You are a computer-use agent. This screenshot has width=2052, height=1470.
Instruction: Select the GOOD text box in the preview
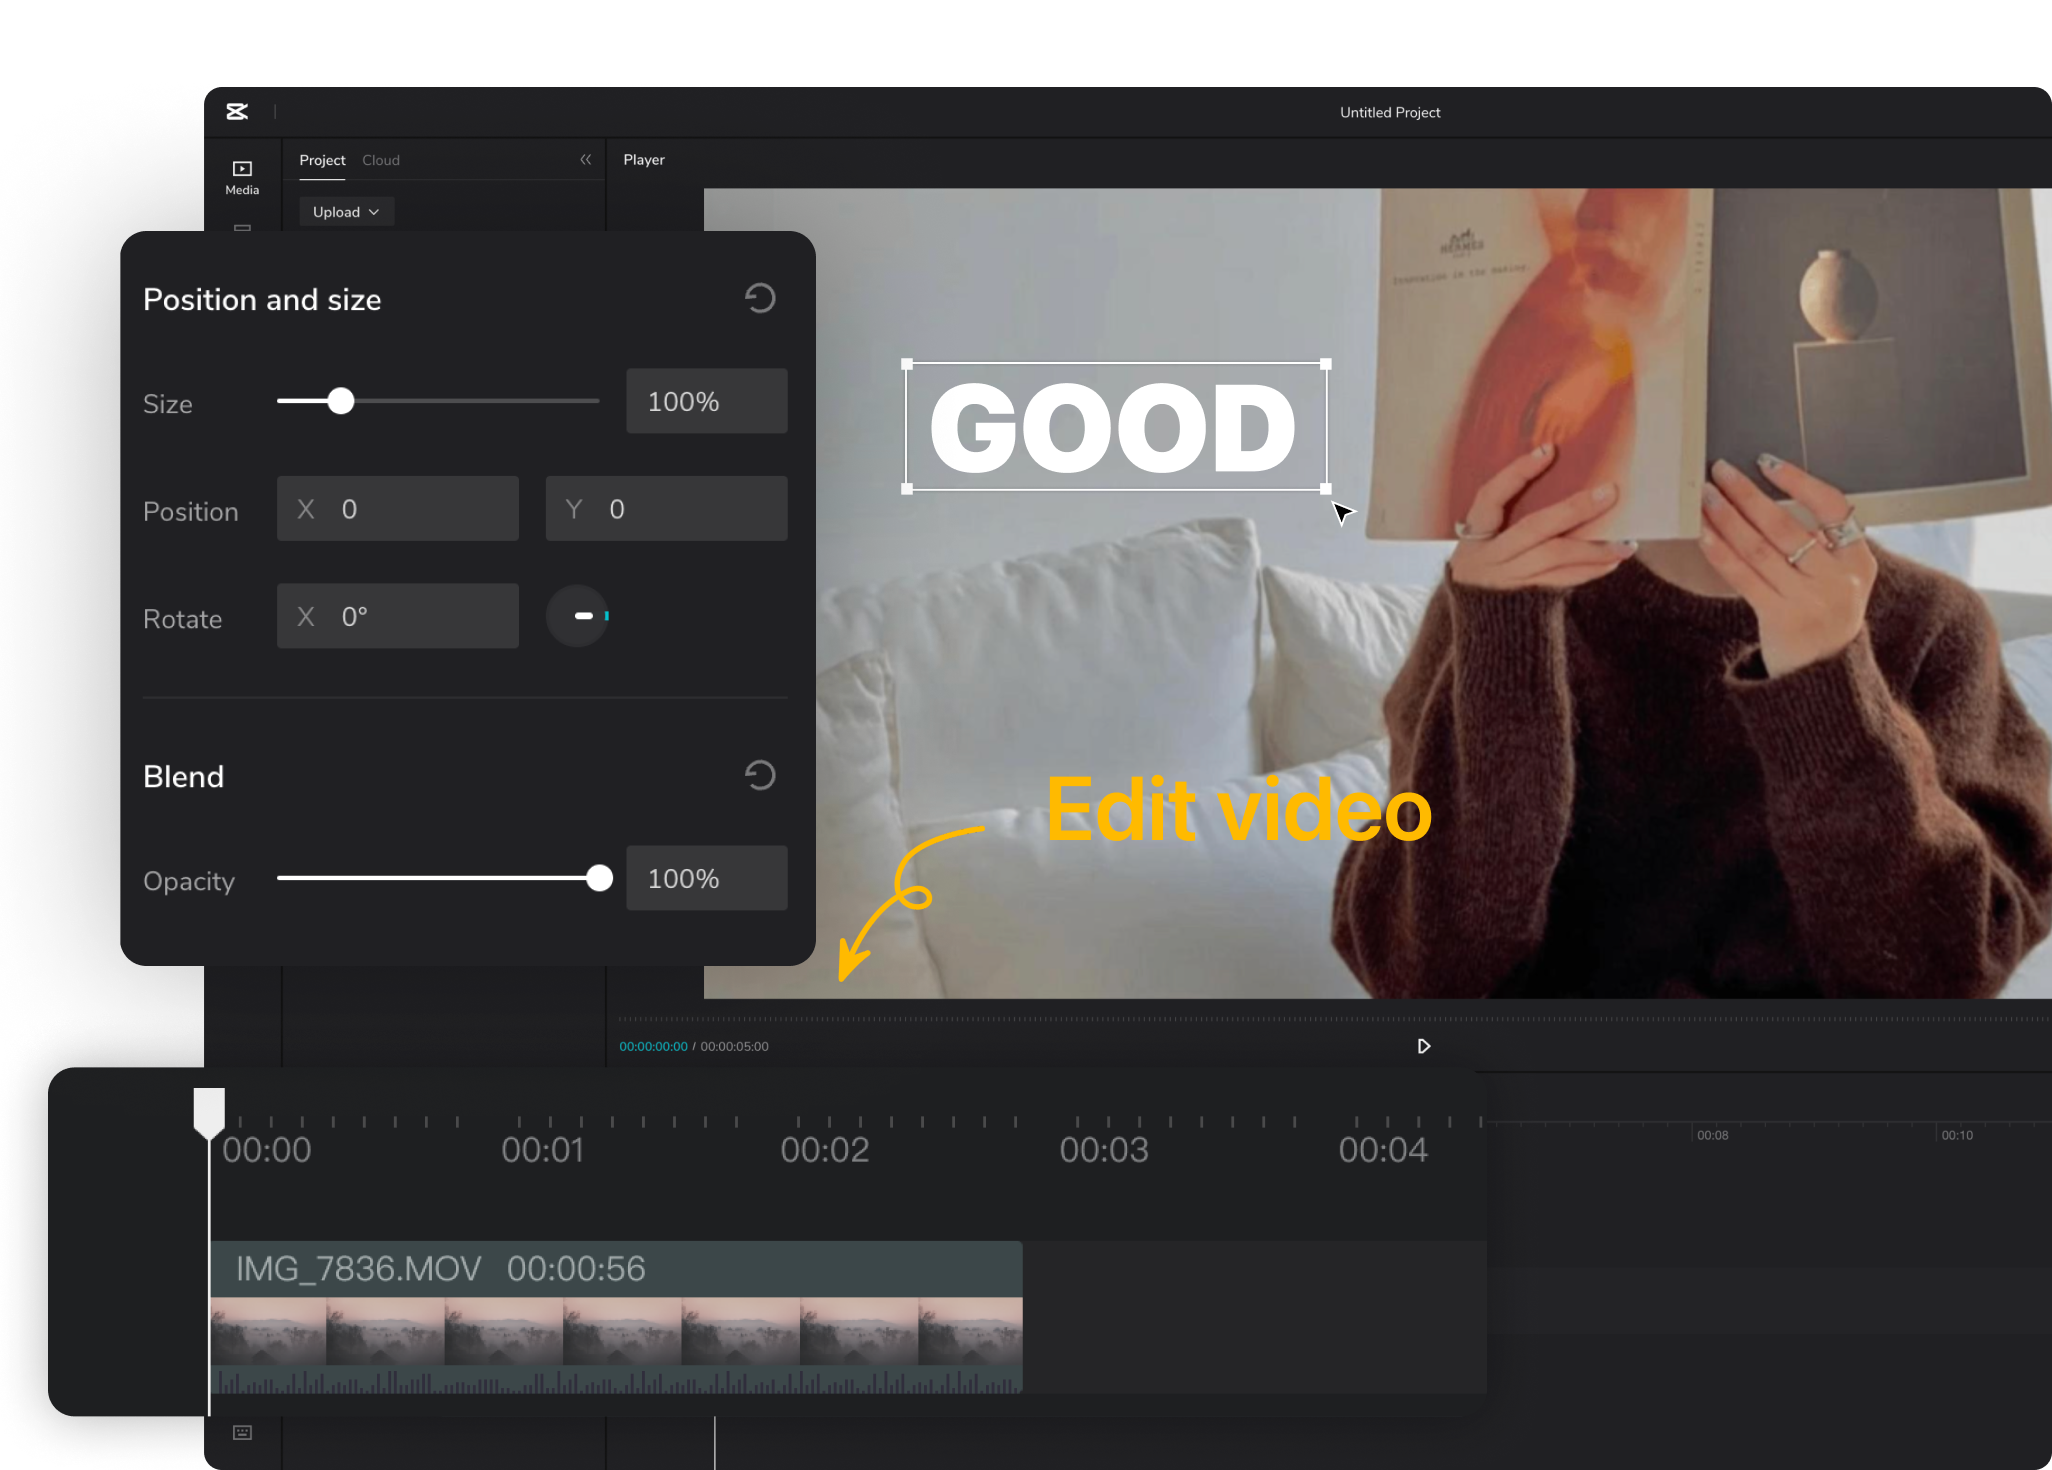(1113, 426)
